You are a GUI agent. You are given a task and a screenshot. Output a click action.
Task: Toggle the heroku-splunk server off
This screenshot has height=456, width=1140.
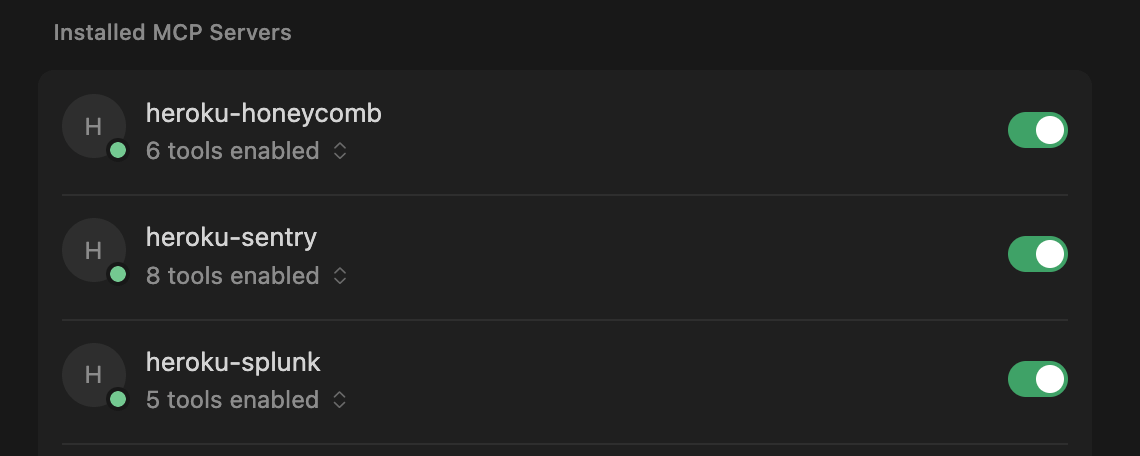click(x=1037, y=379)
